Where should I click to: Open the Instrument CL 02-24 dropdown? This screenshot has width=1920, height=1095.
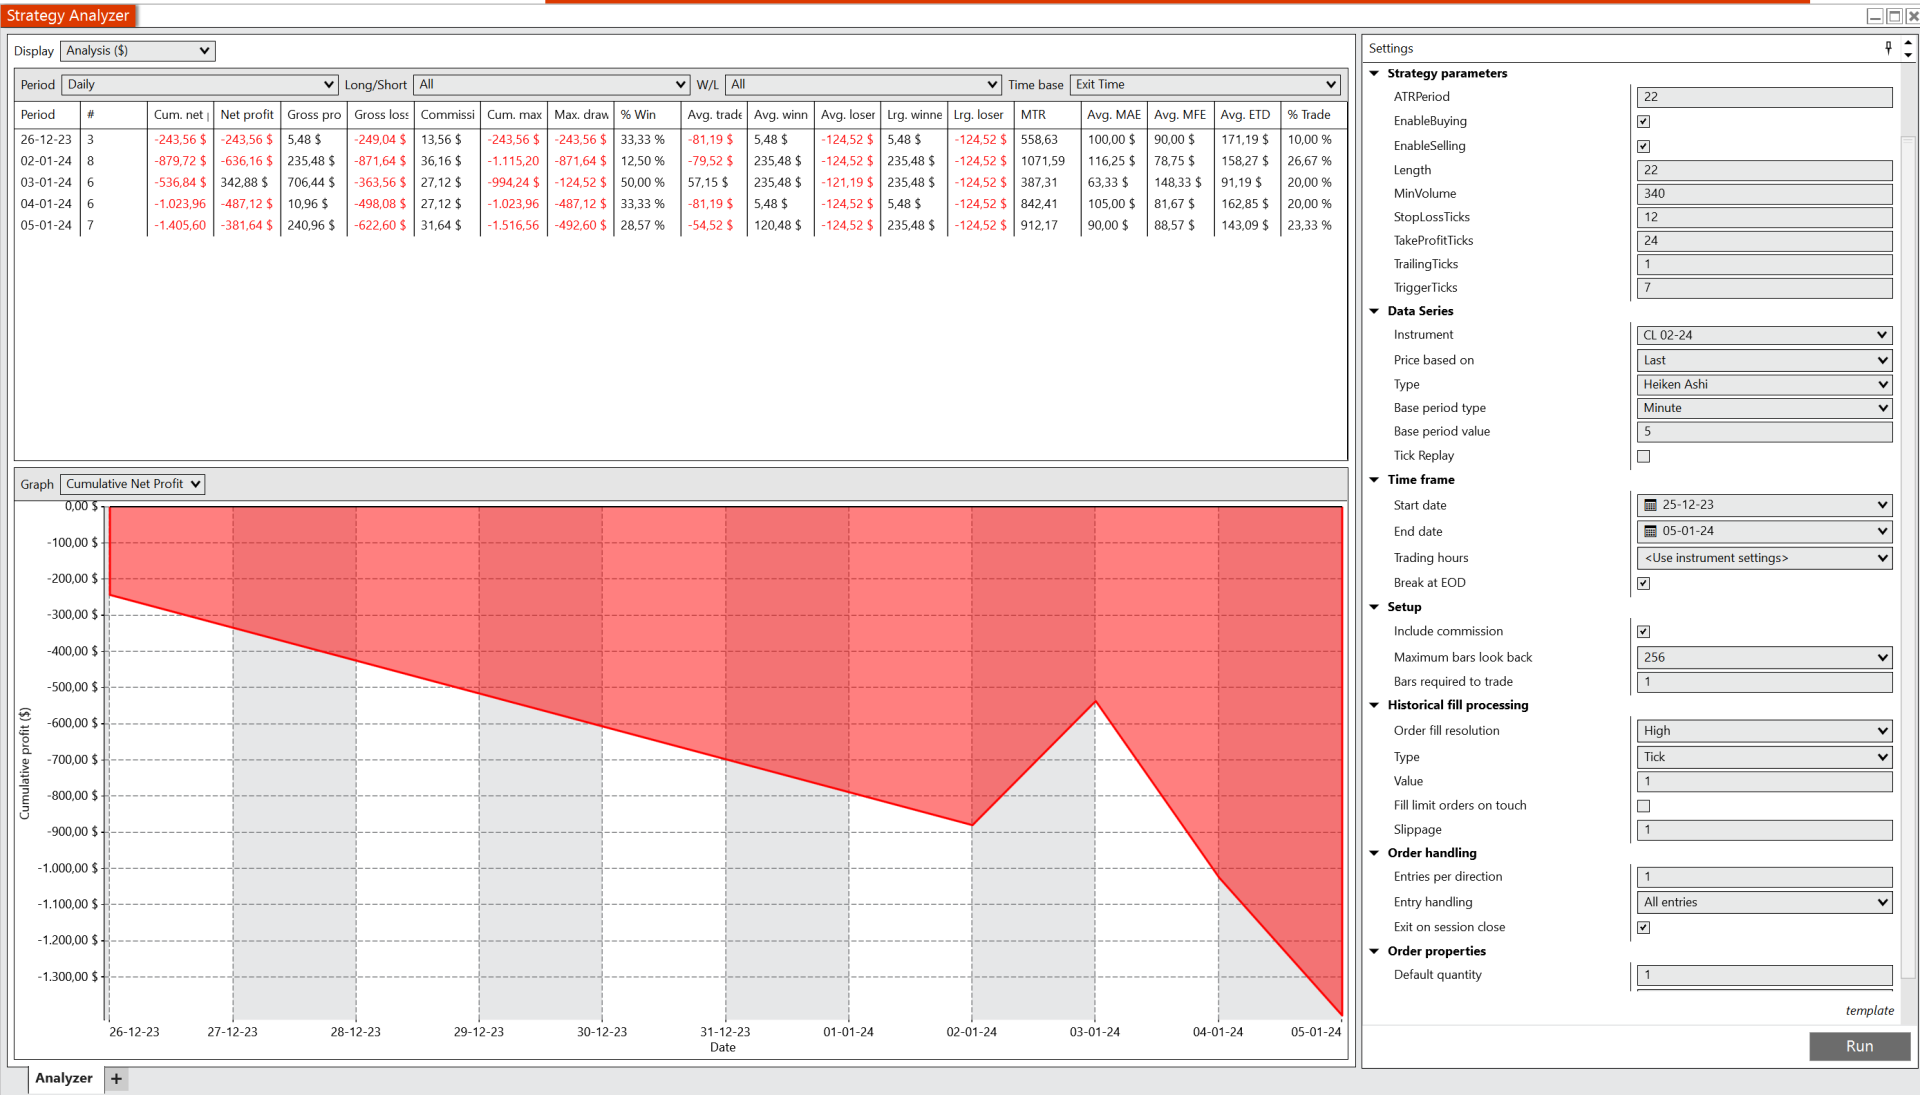pyautogui.click(x=1764, y=335)
